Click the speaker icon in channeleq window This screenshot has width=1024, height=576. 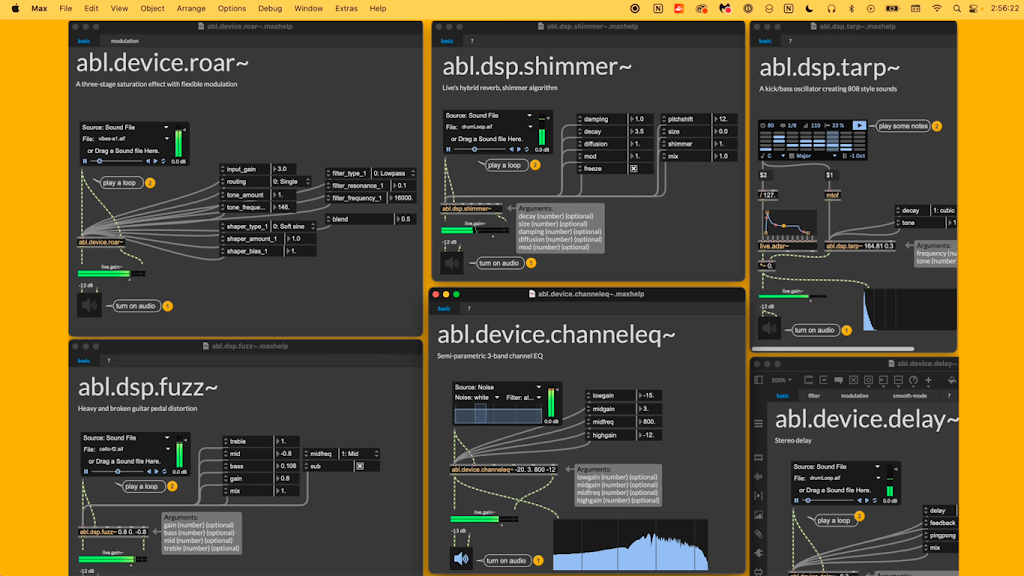coord(461,559)
